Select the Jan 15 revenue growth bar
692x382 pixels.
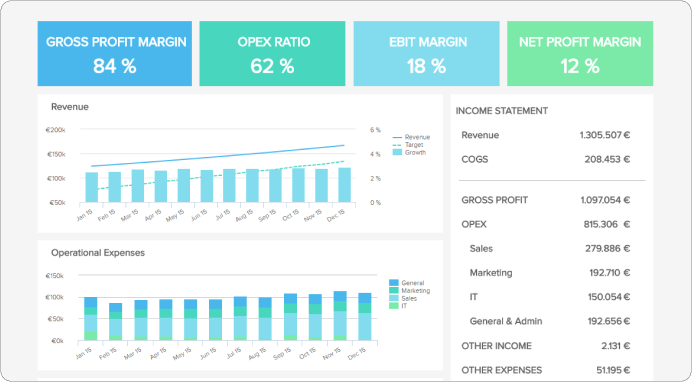click(x=91, y=187)
